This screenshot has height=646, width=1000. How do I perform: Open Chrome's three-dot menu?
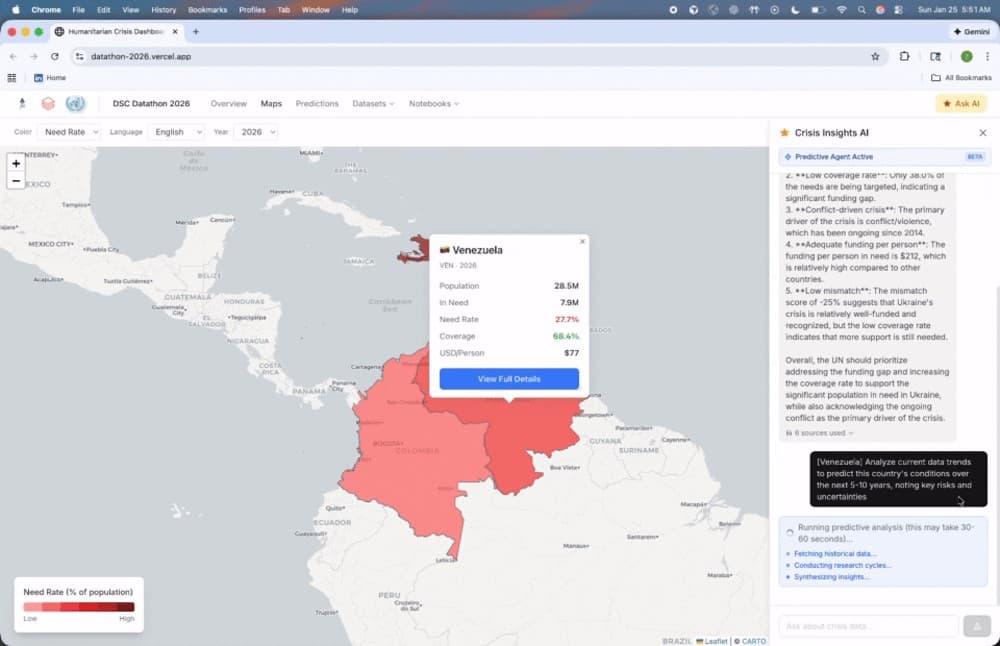coord(987,57)
